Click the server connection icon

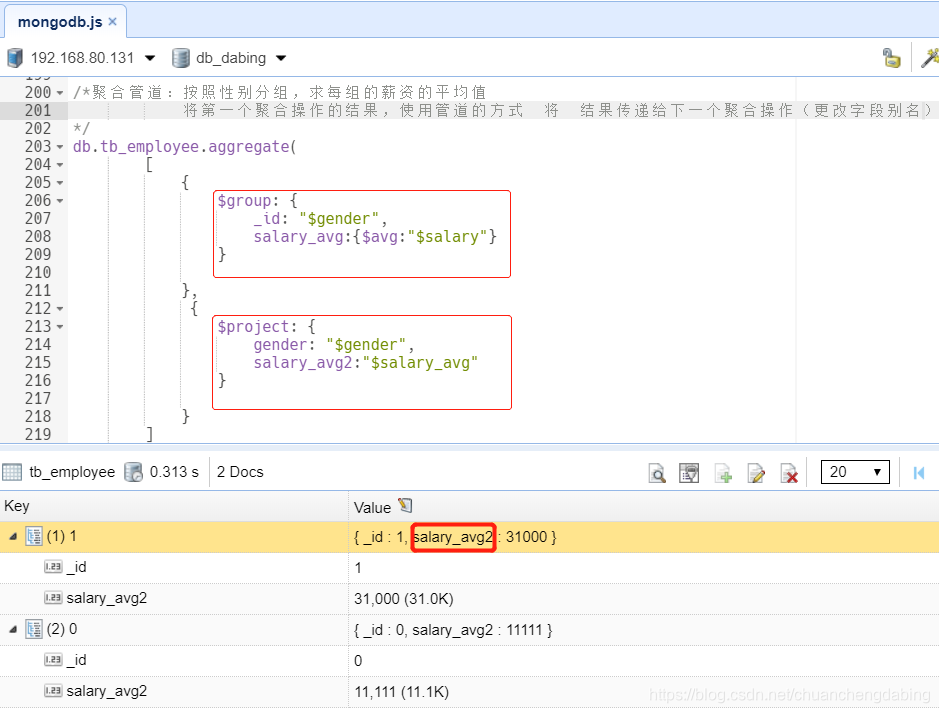pyautogui.click(x=15, y=58)
